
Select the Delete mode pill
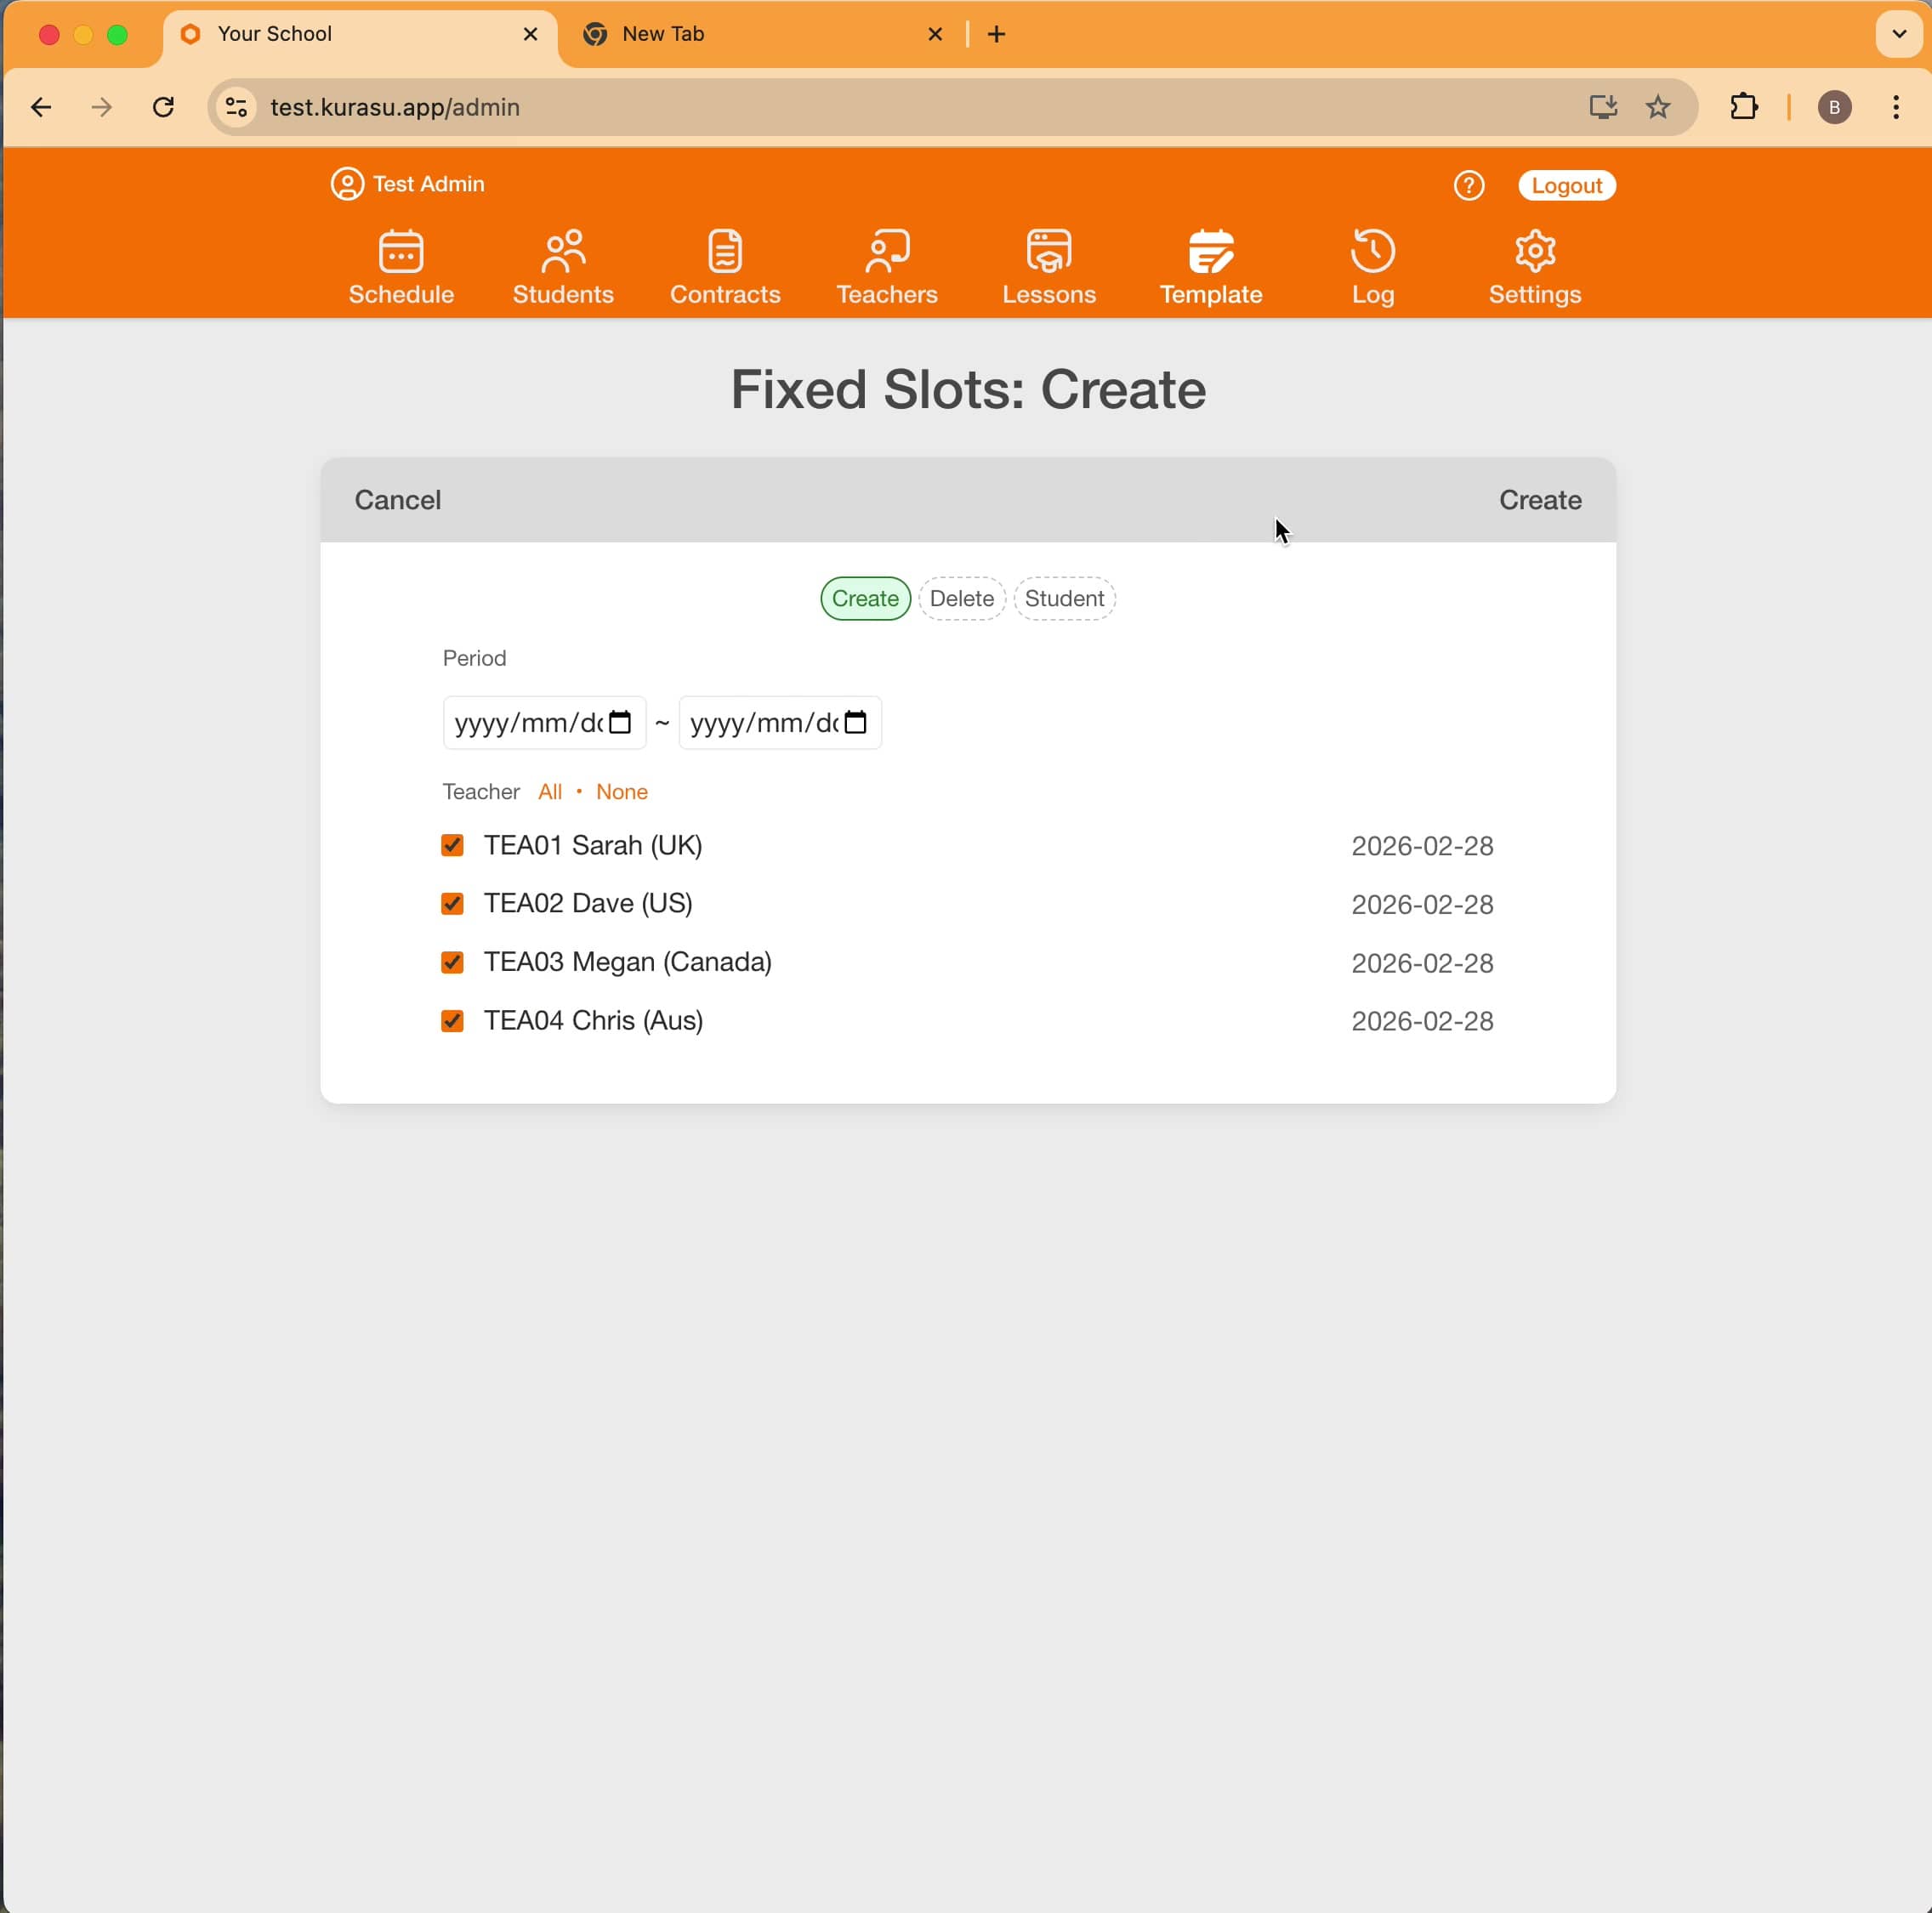961,598
